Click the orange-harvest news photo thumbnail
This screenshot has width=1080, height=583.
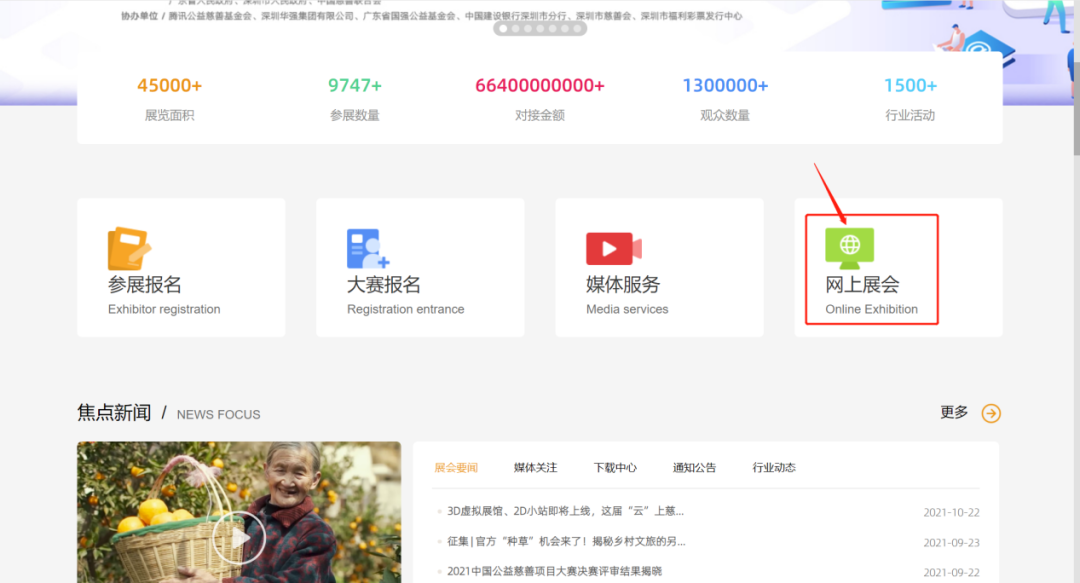pyautogui.click(x=238, y=512)
